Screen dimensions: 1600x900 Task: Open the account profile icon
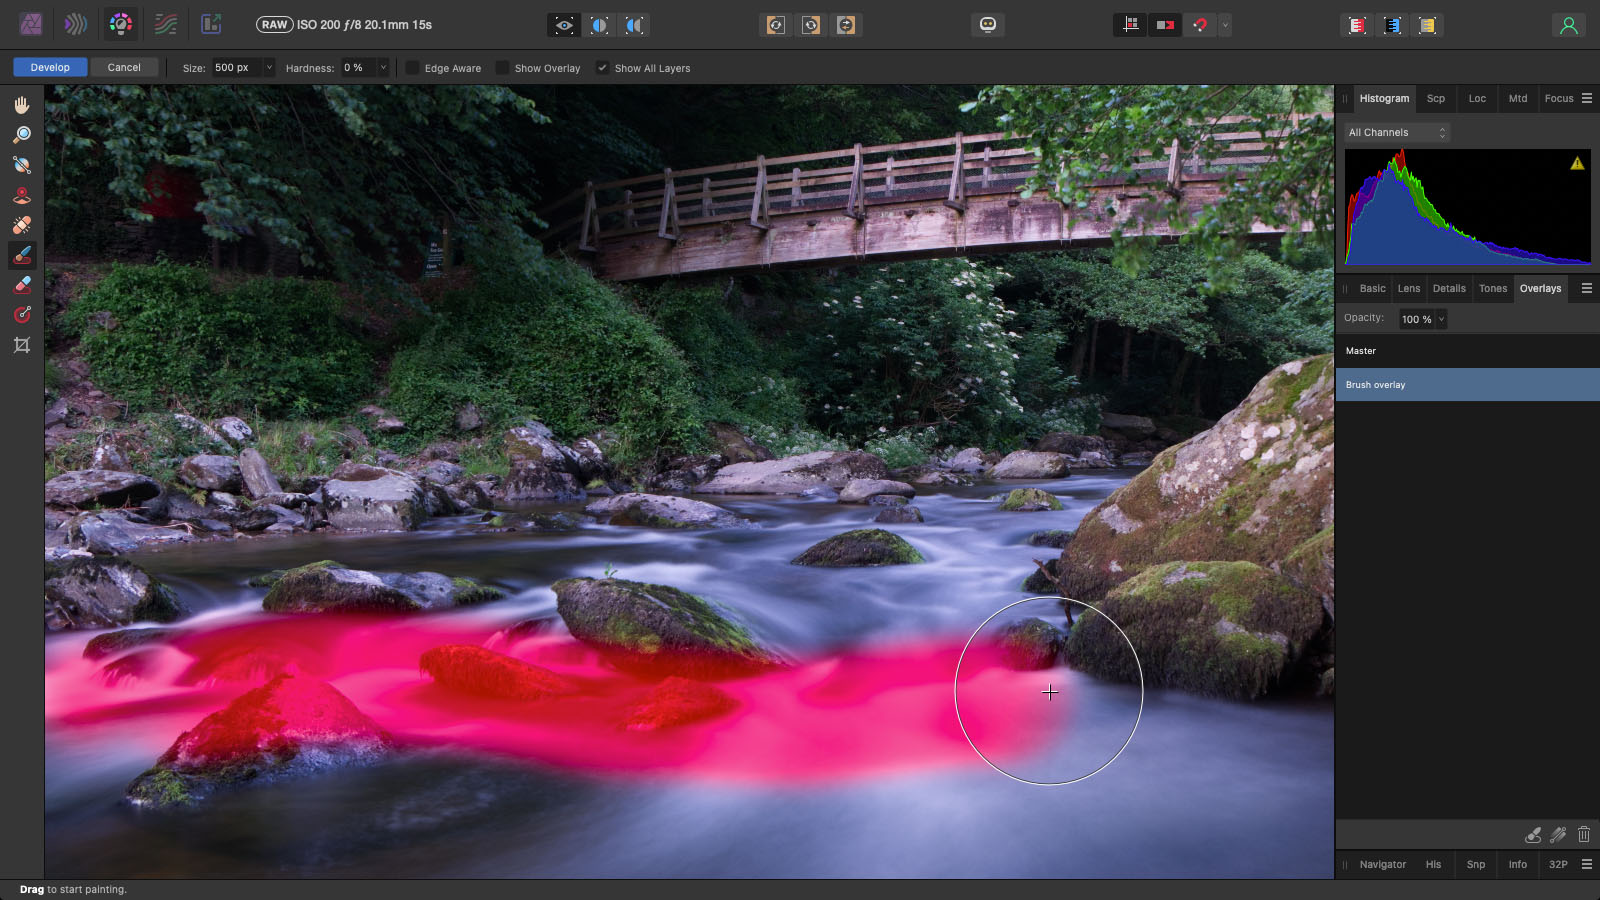pos(1569,25)
